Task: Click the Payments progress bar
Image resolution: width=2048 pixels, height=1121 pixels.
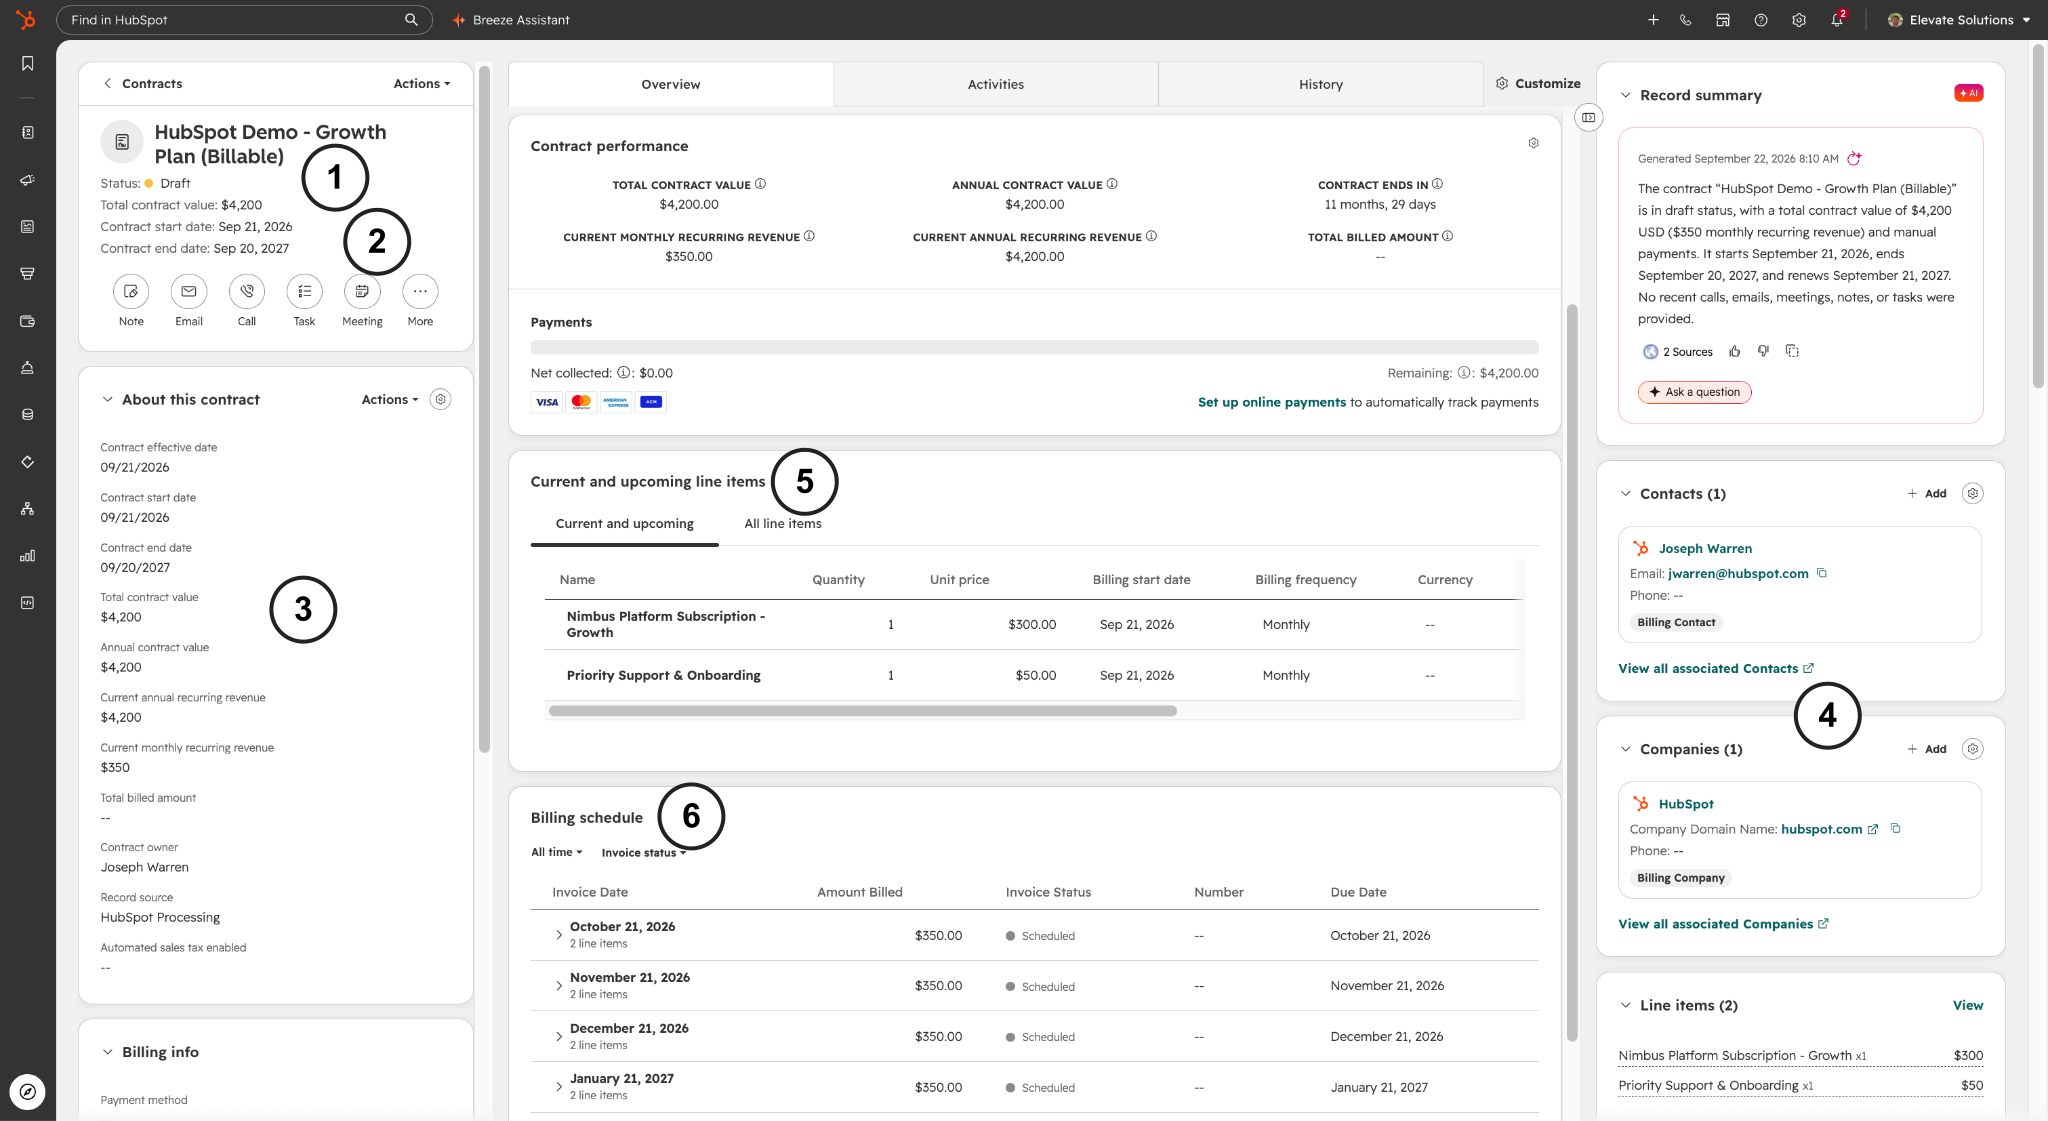Action: tap(1034, 347)
